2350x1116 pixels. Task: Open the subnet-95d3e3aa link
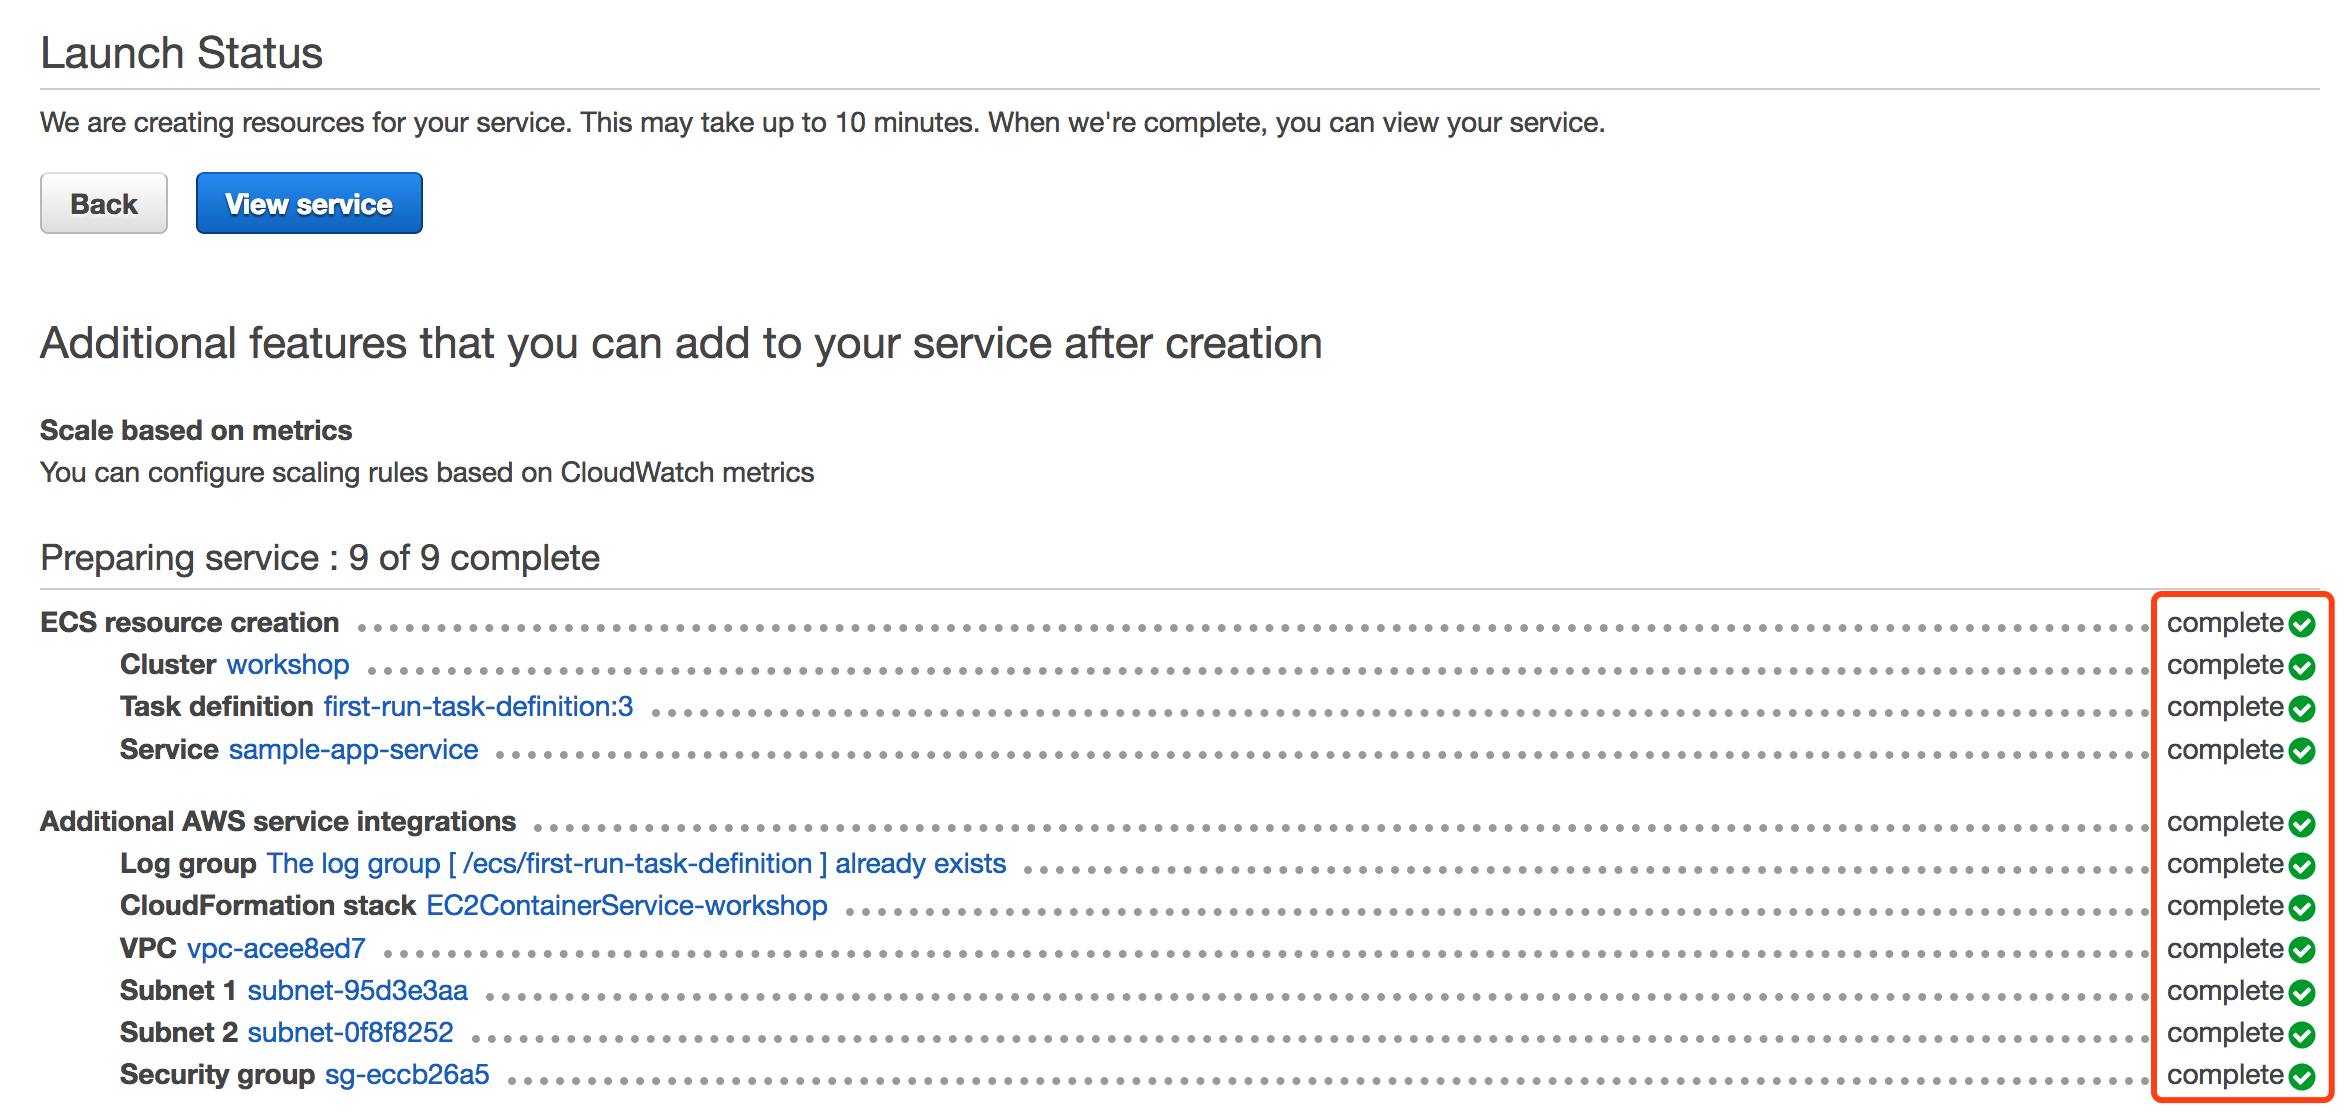point(357,991)
